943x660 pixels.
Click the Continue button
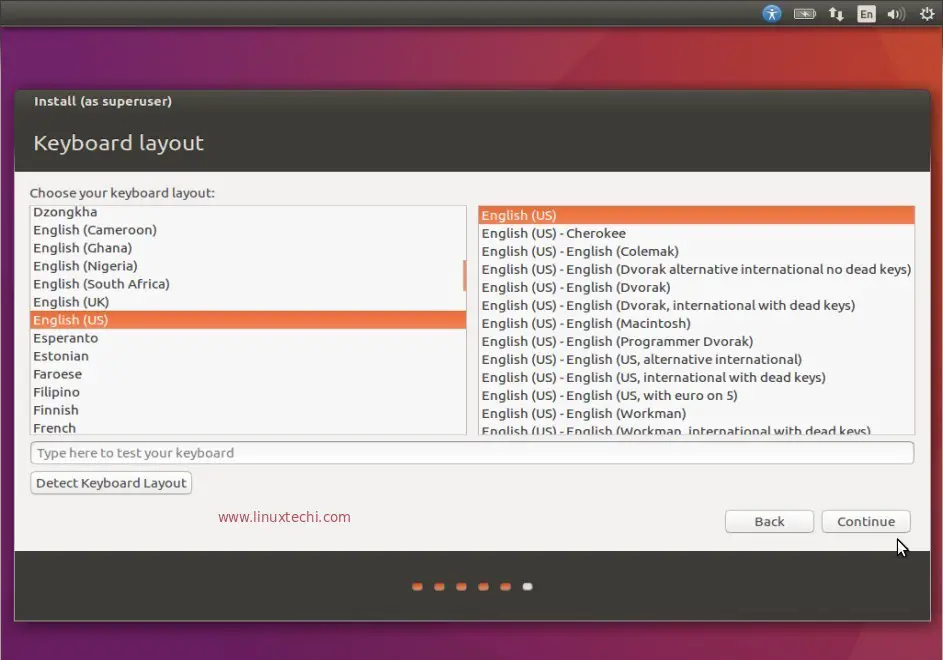tap(866, 521)
